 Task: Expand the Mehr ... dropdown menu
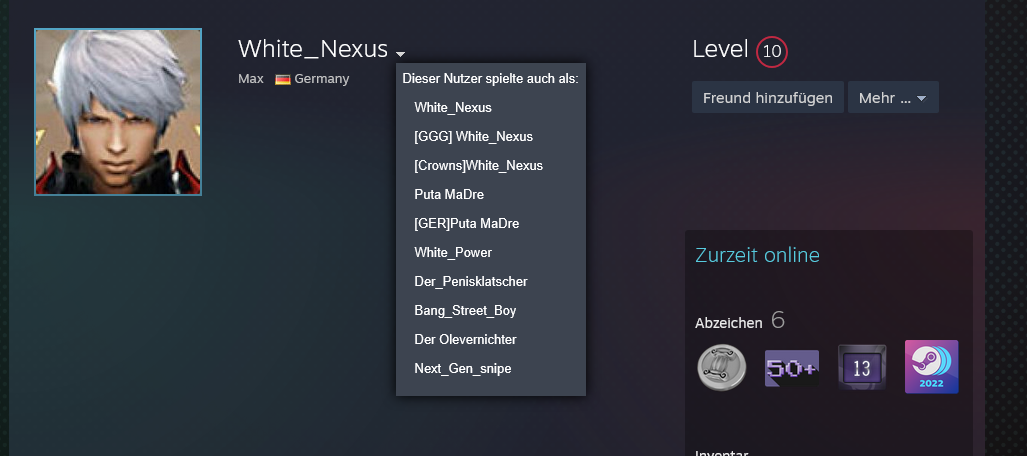(x=893, y=98)
